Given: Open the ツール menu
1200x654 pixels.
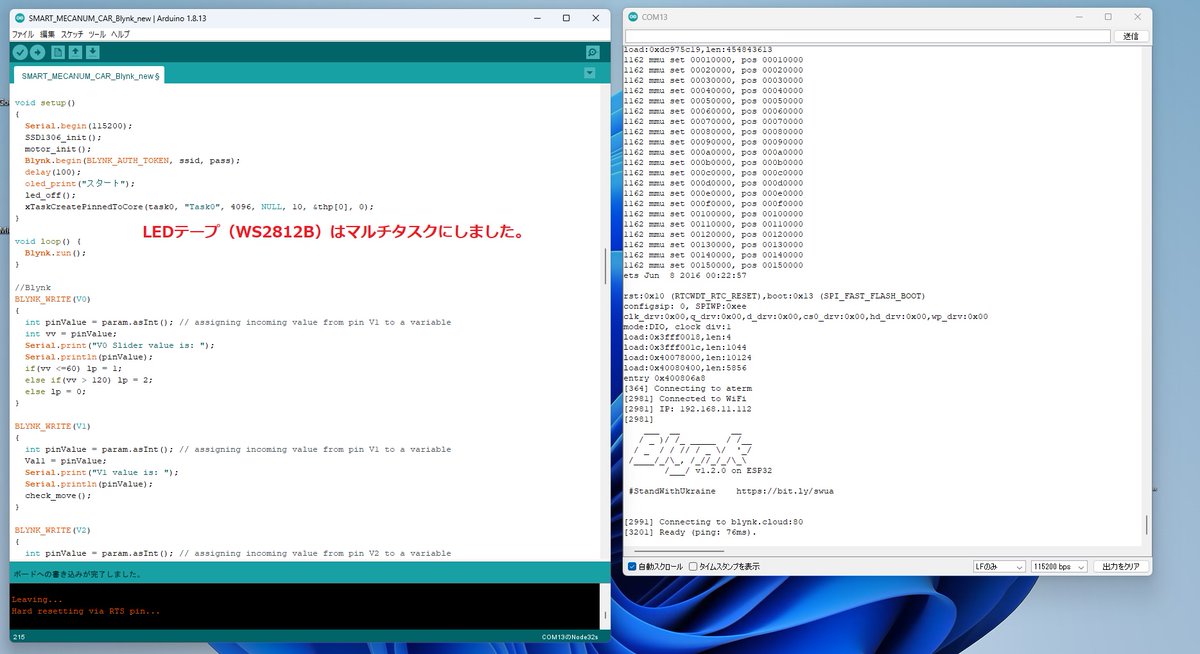Looking at the screenshot, I should [98, 34].
